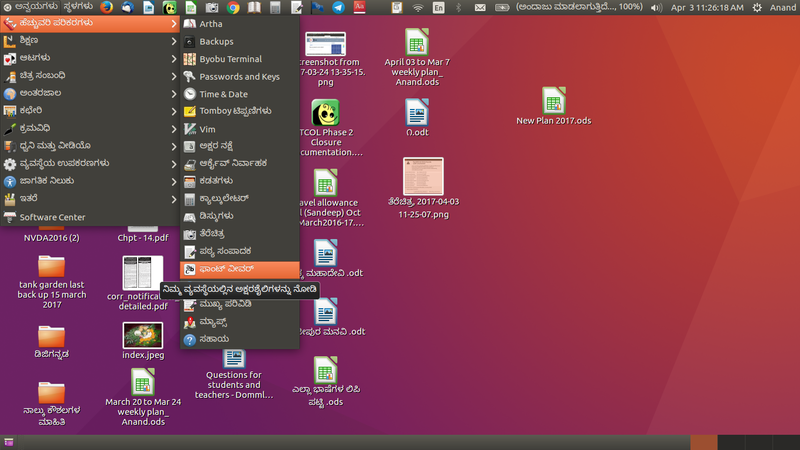Screen dimensions: 800x450
Task: Launch Backups from accessories submenu
Action: 240,41
